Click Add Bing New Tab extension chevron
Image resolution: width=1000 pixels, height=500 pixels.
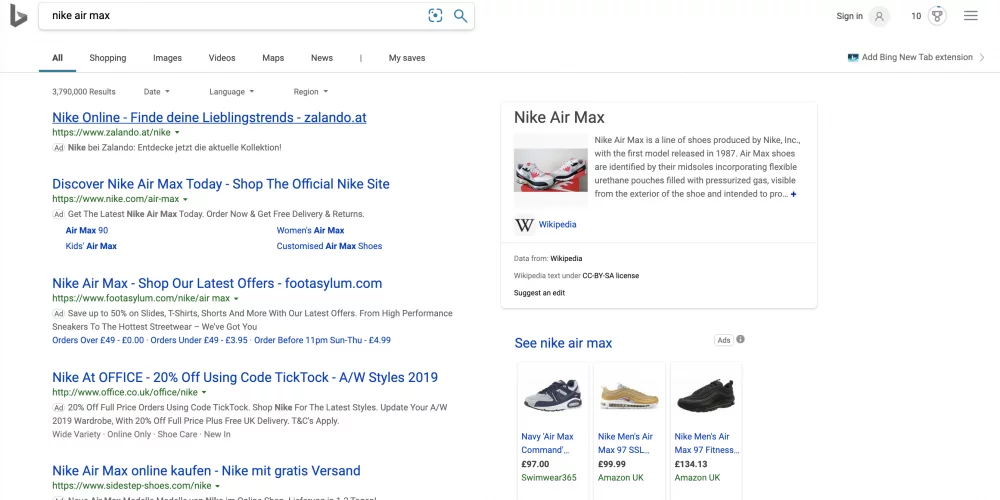982,57
